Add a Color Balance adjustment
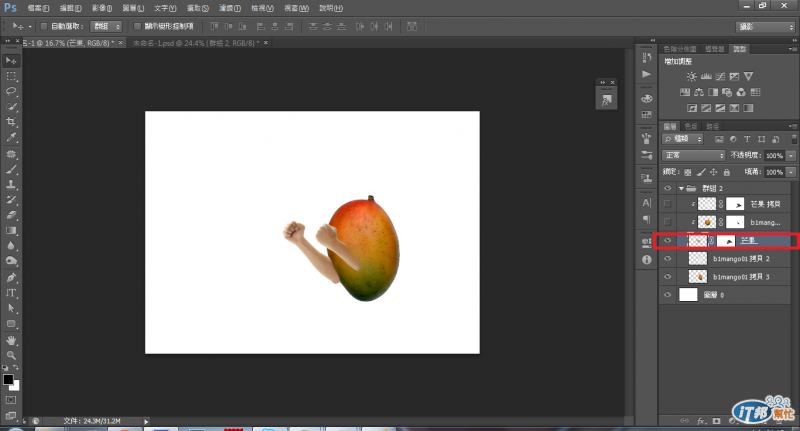The image size is (800, 431). coord(699,92)
